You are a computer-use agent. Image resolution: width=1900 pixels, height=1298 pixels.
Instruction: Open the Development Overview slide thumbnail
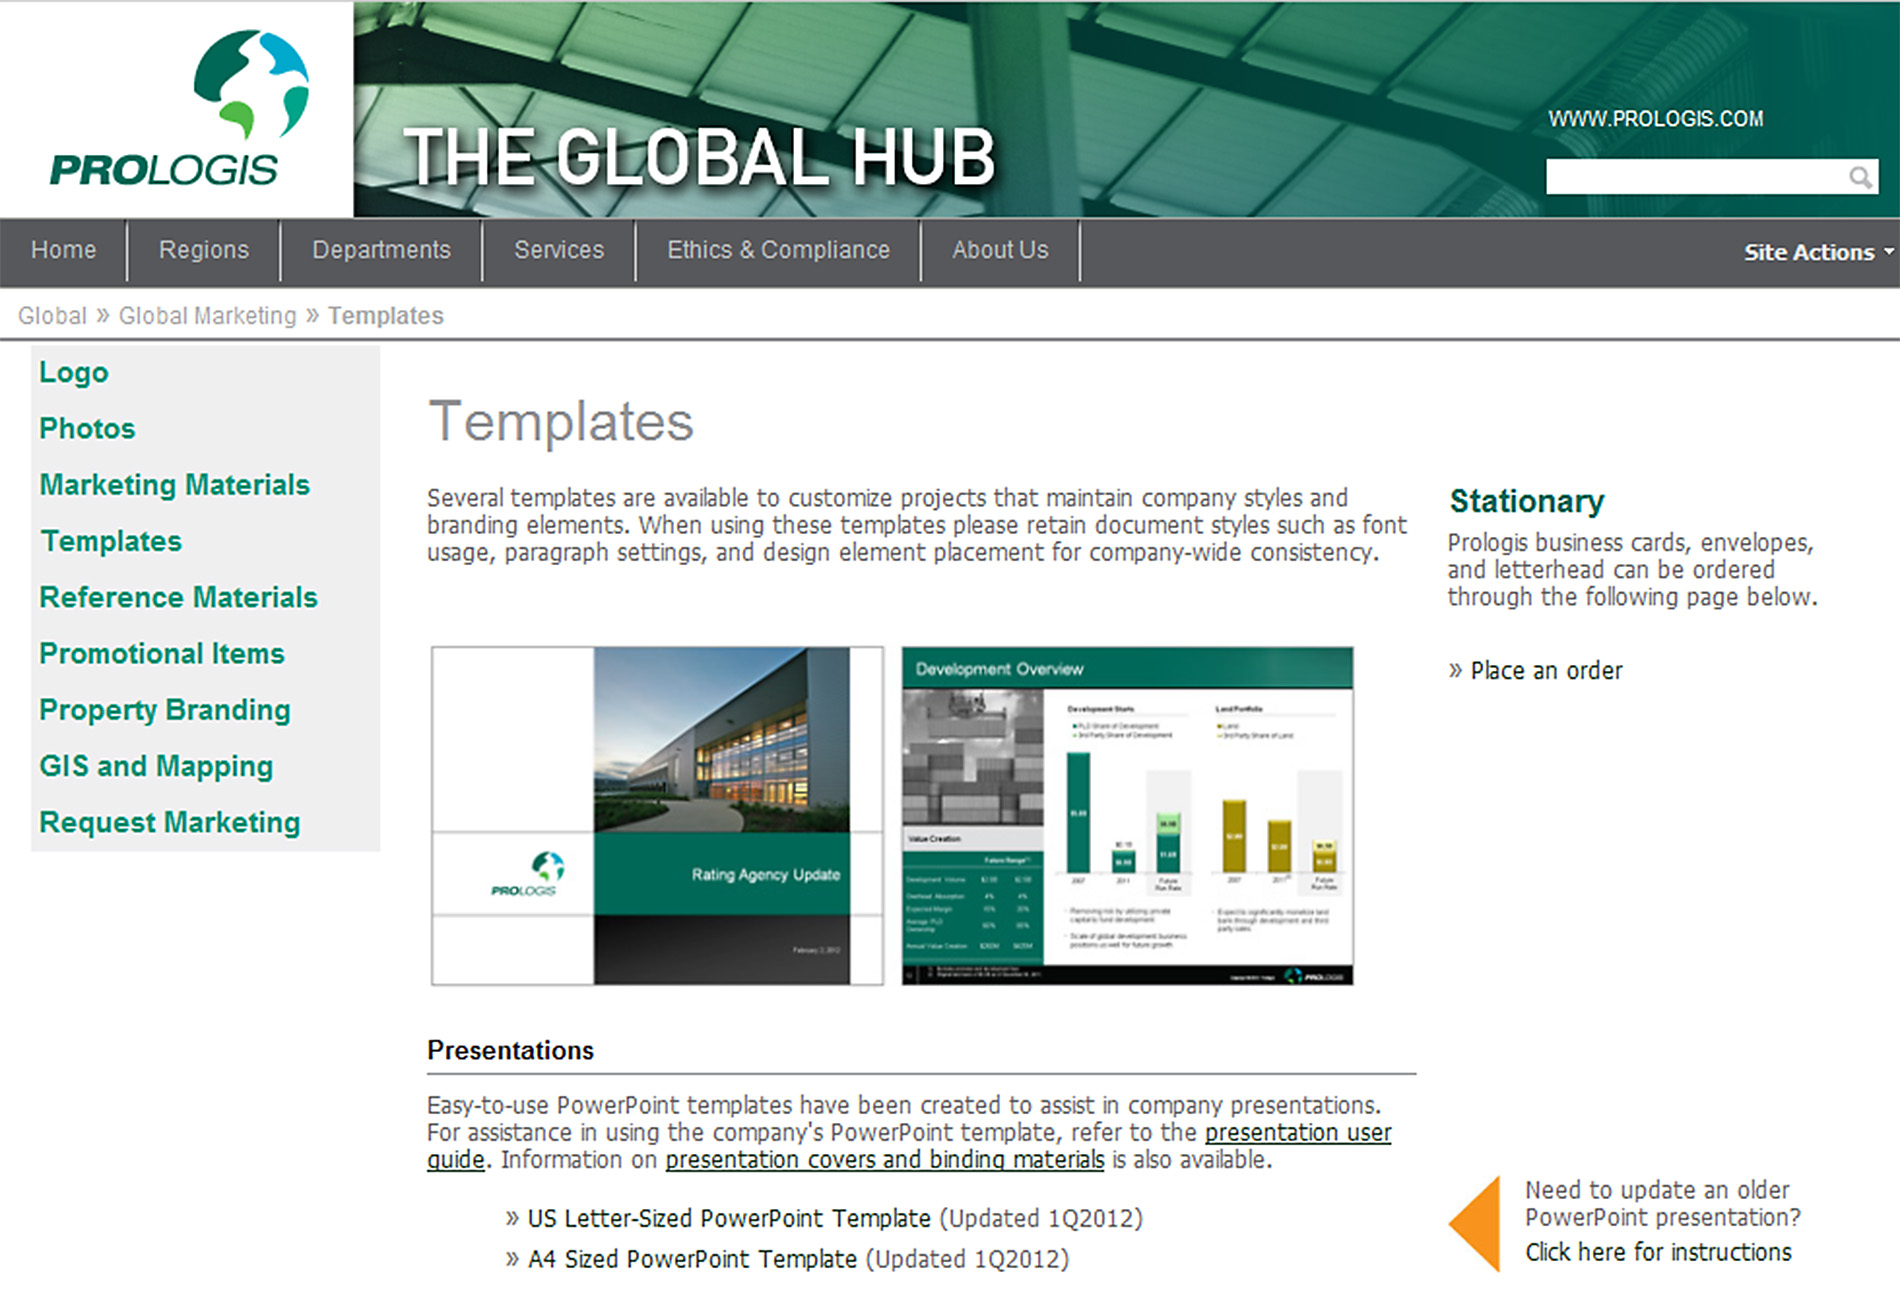click(x=1127, y=815)
